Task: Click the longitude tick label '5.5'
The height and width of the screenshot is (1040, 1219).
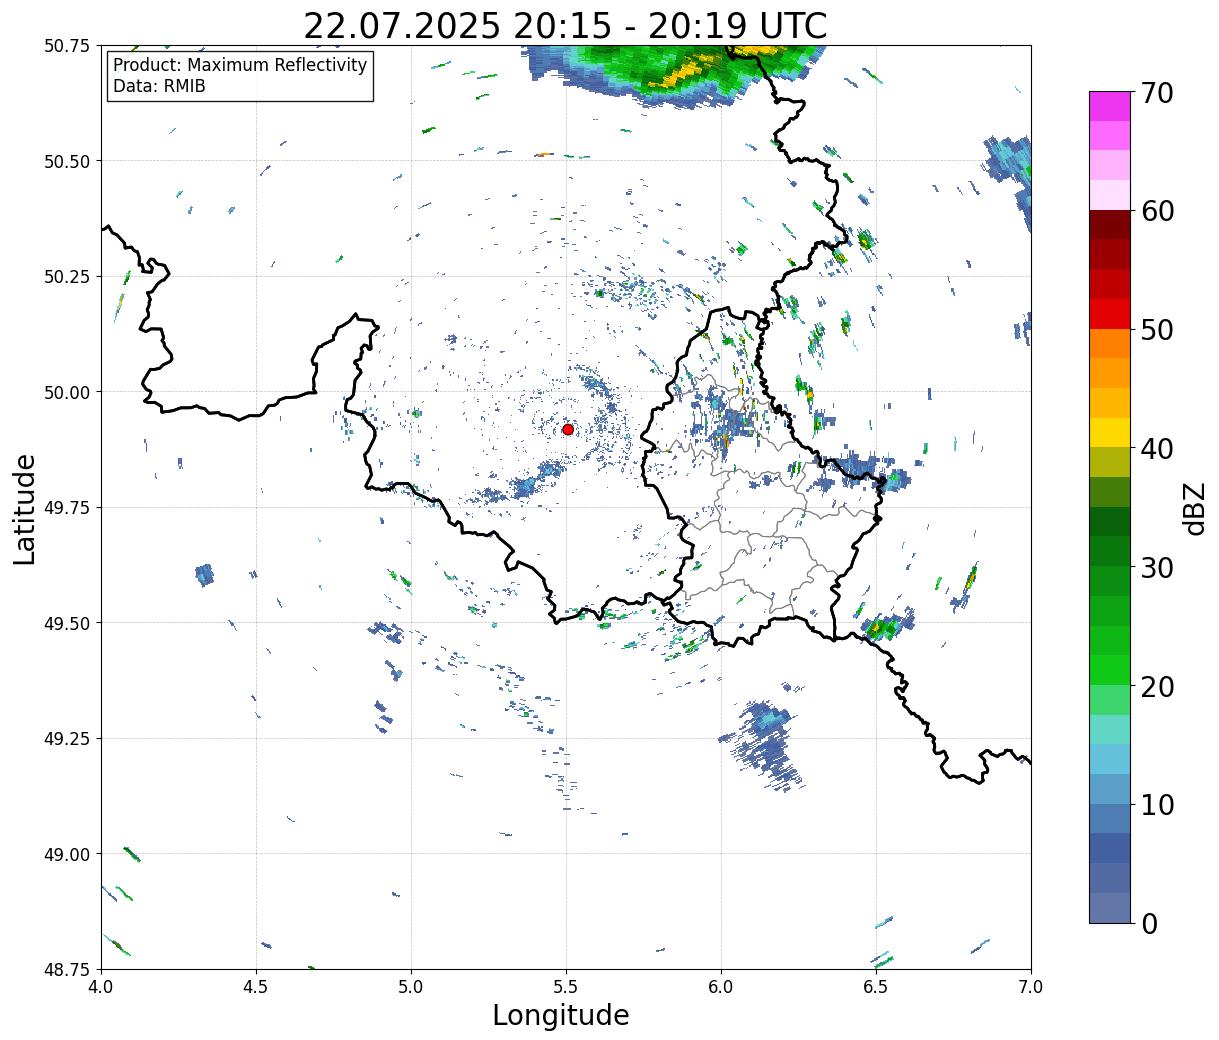Action: tap(566, 986)
